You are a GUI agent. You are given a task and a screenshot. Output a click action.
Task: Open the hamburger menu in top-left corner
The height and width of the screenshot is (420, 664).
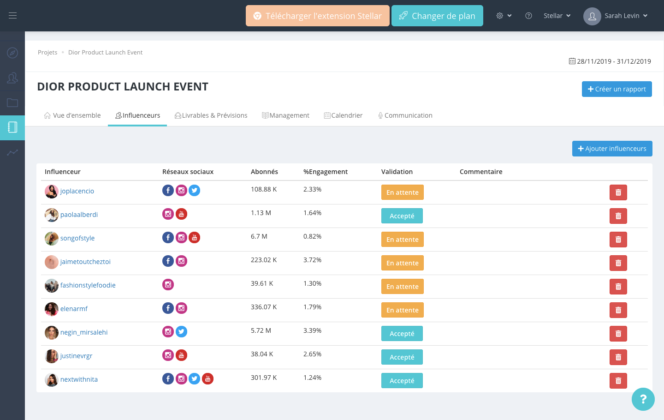tap(11, 16)
